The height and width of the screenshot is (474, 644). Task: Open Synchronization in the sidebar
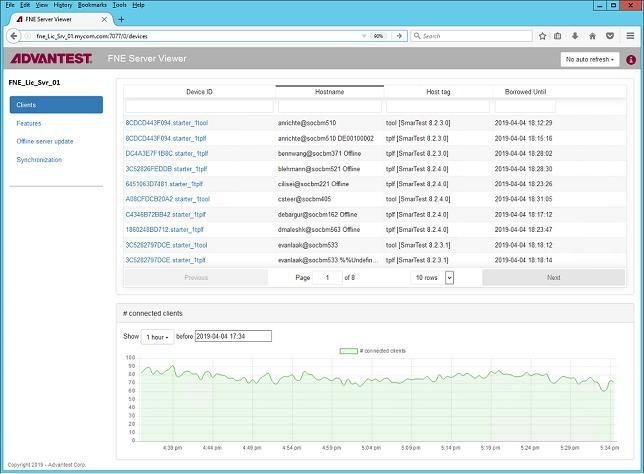pyautogui.click(x=39, y=159)
